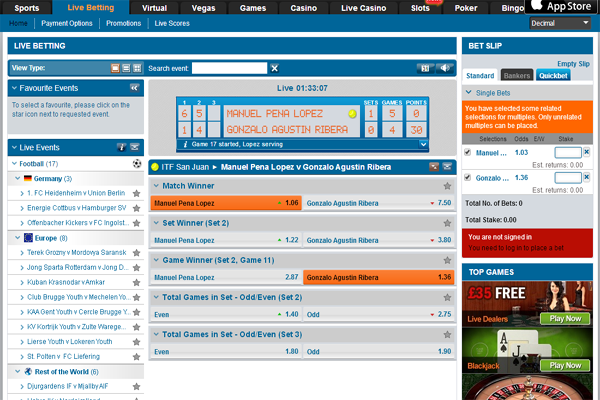Remove Manuel selection from bet slip
The width and height of the screenshot is (600, 400).
(x=587, y=152)
